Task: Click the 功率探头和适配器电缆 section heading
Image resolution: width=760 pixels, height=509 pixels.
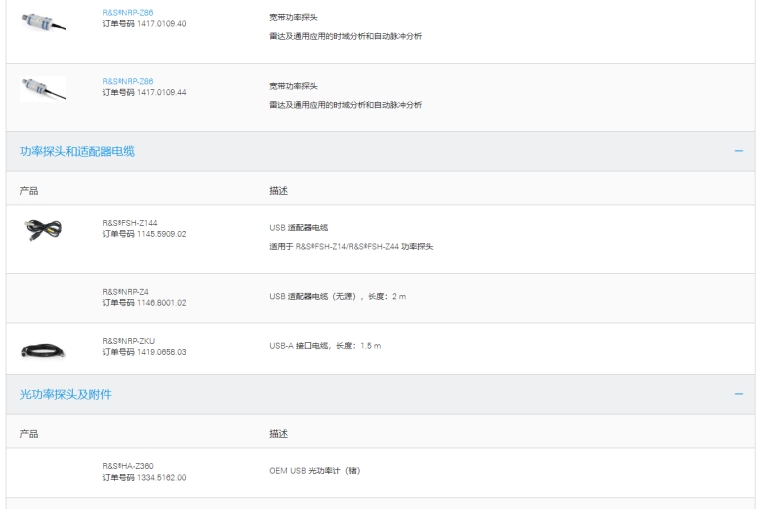Action: click(x=77, y=151)
